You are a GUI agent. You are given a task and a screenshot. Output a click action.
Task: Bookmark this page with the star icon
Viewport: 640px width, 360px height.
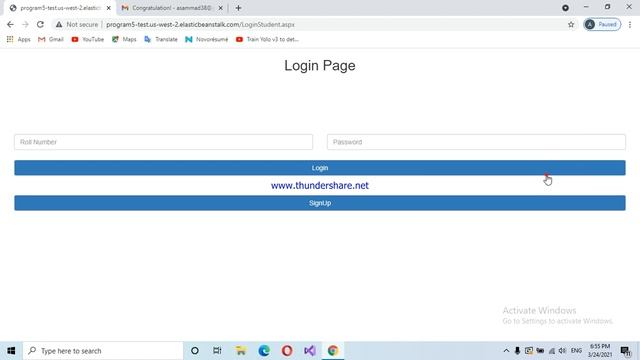tap(571, 24)
